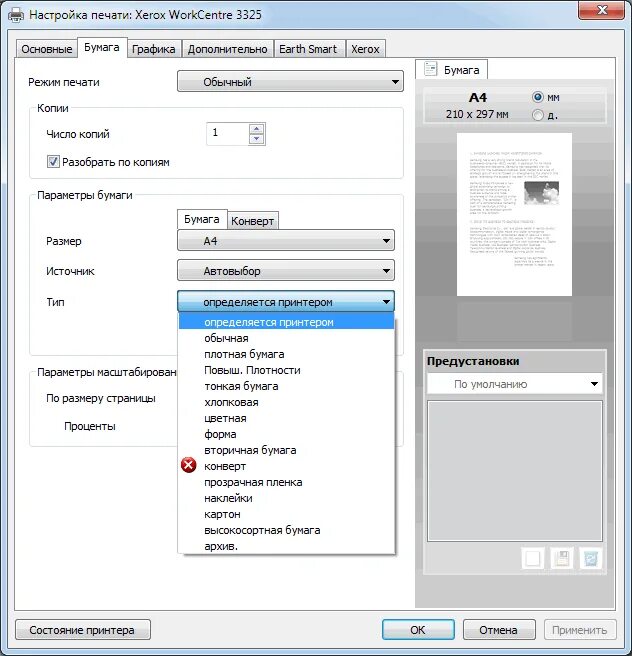Choose конверт paper type
Screen dimensions: 632x656
pyautogui.click(x=287, y=466)
